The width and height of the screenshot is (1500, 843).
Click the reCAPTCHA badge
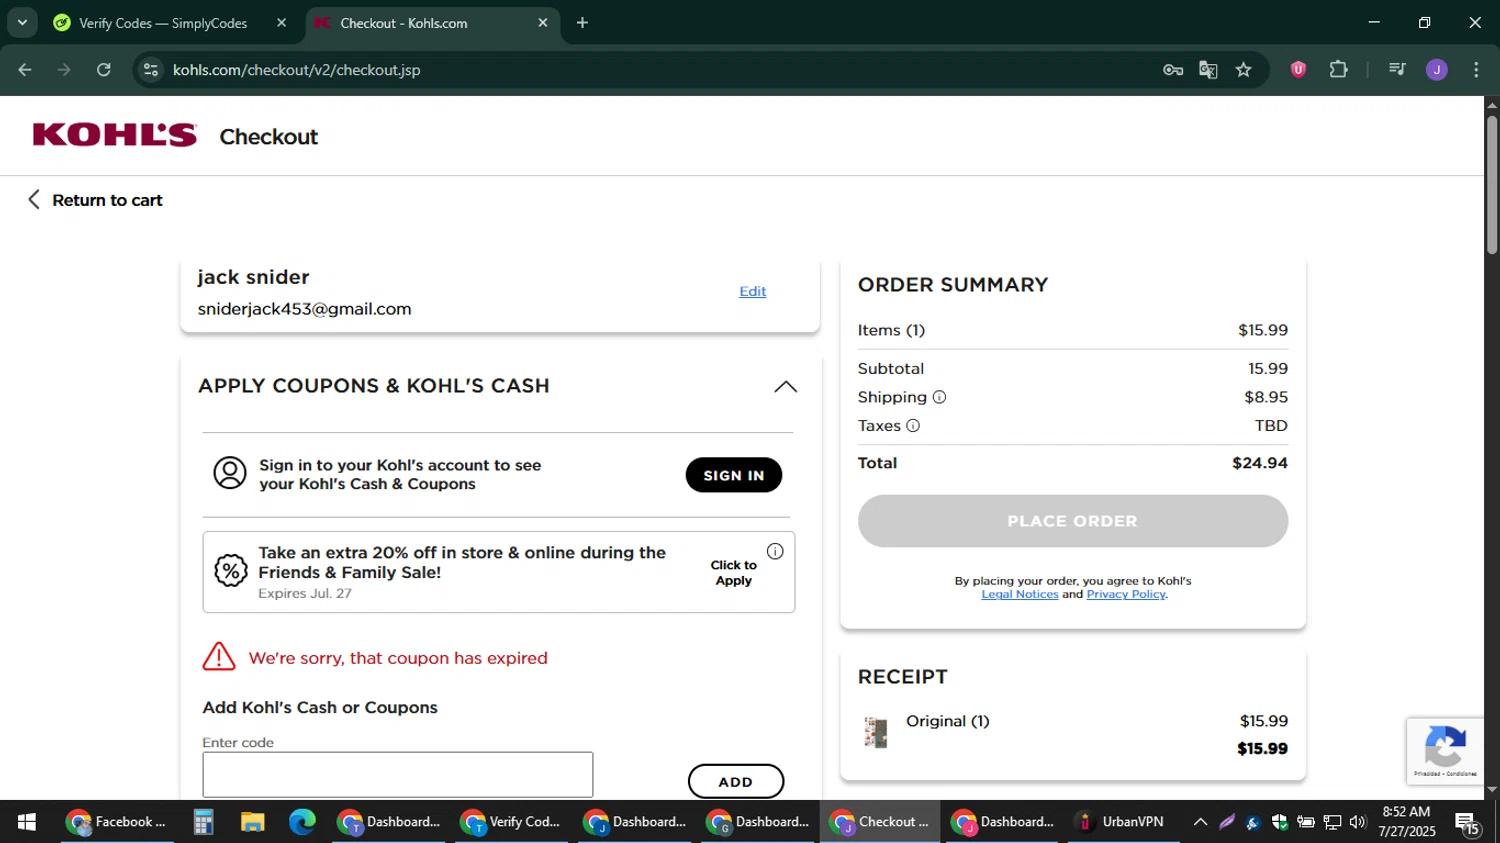1445,751
